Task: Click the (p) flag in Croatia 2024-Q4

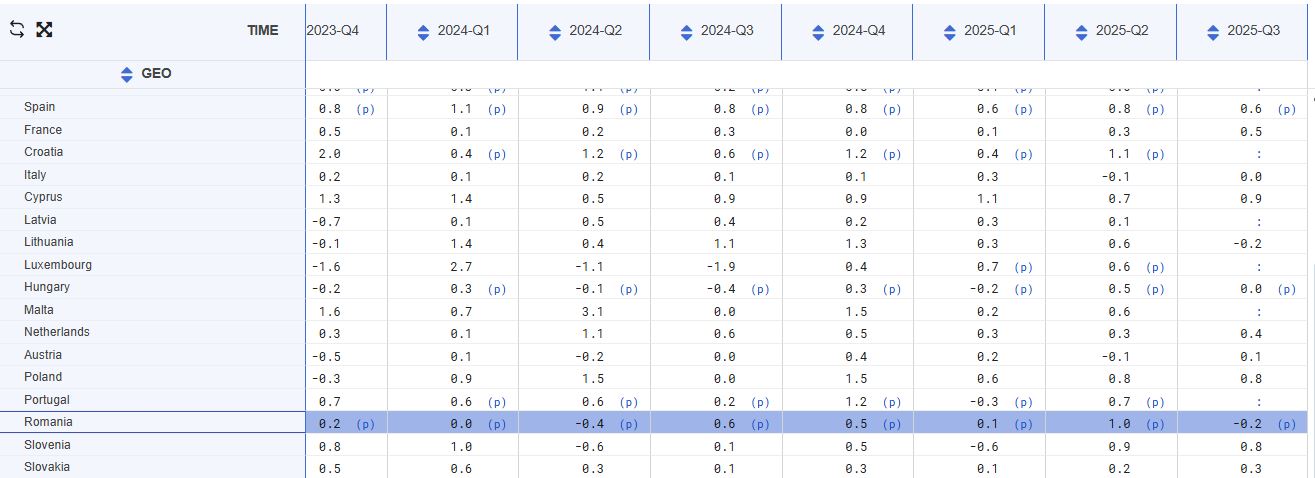Action: pos(892,154)
